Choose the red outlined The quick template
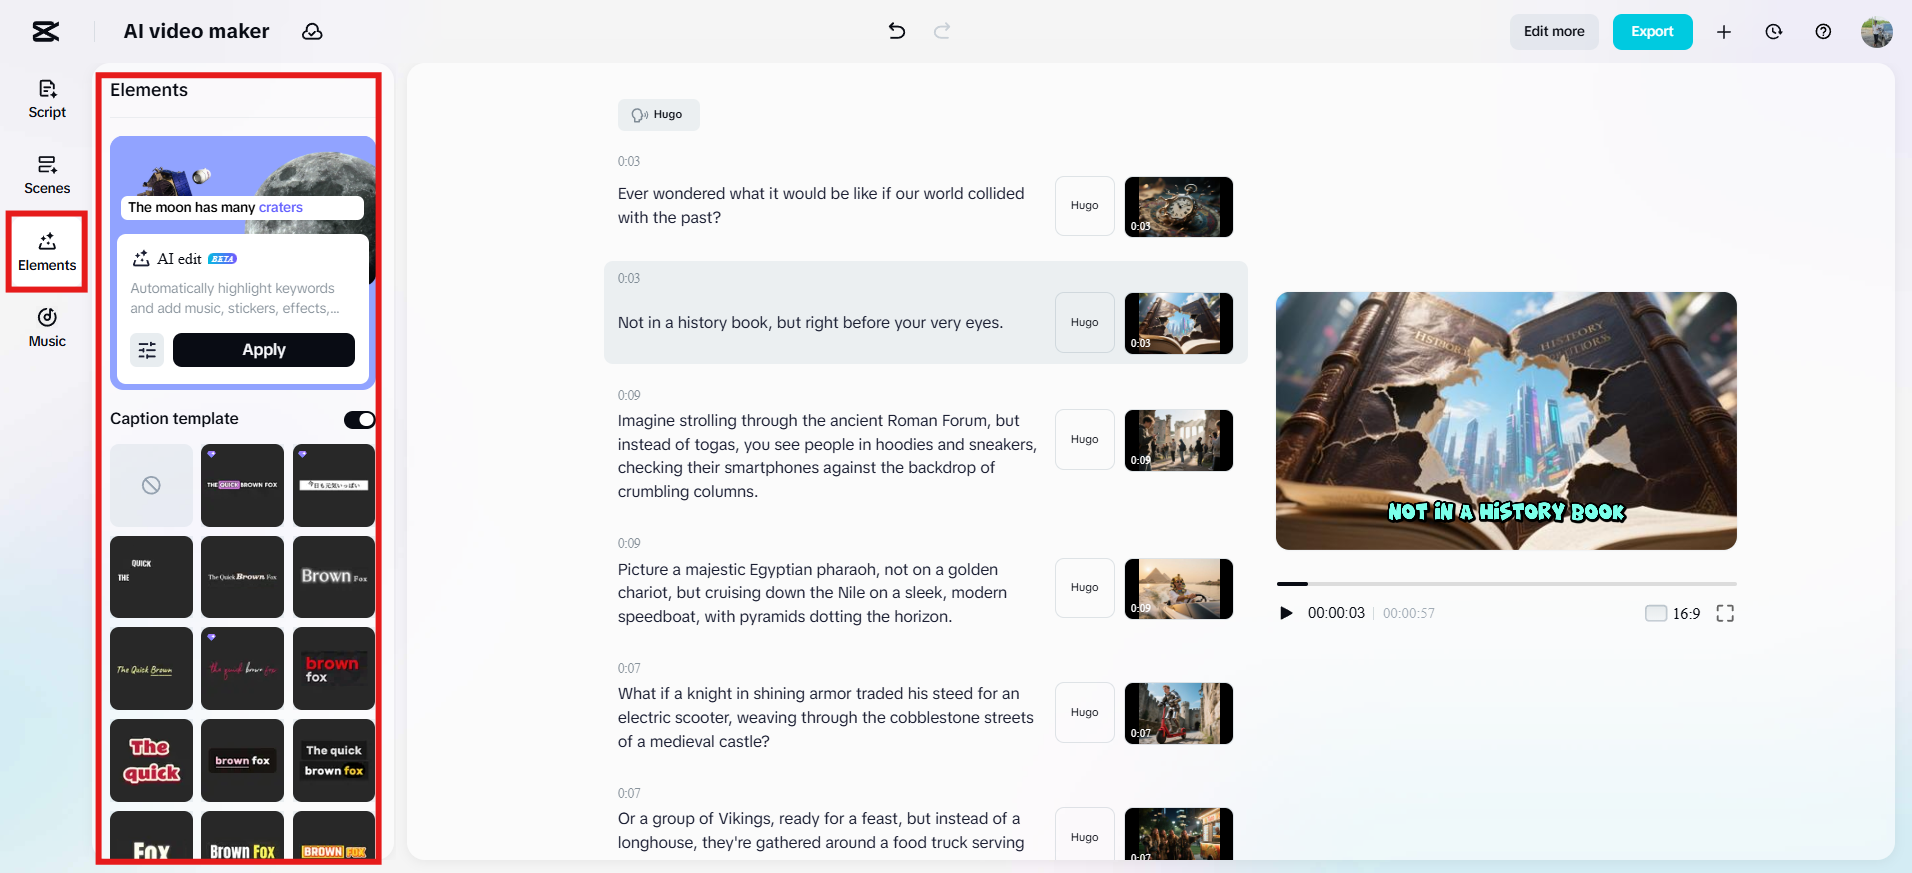The height and width of the screenshot is (873, 1912). click(x=151, y=760)
